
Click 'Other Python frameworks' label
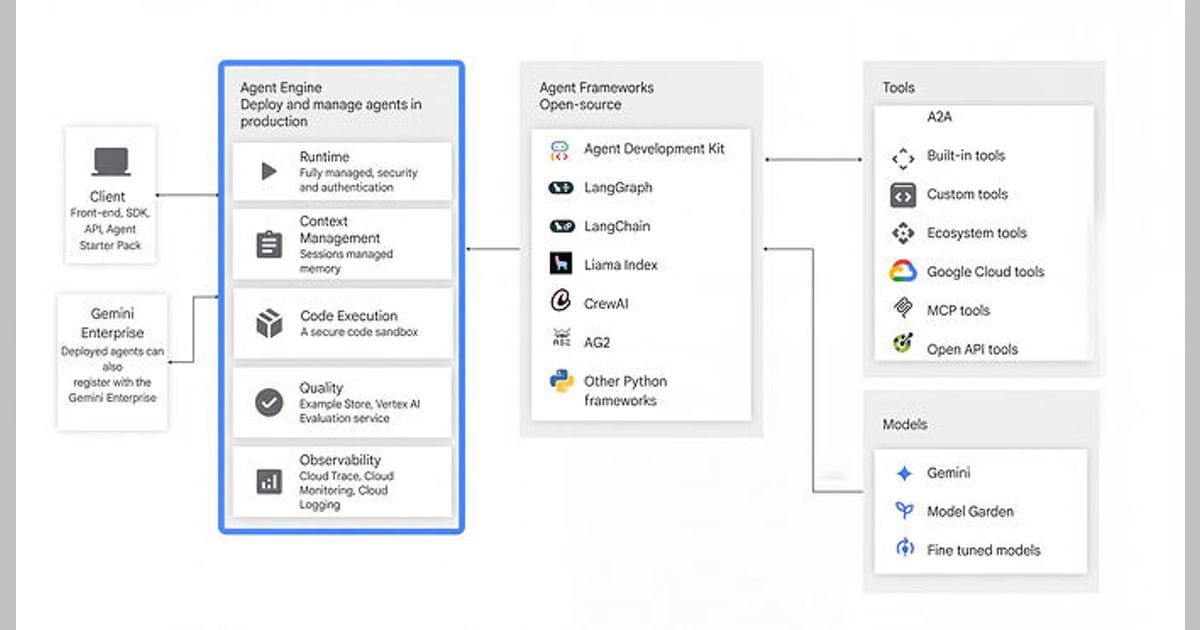point(625,390)
